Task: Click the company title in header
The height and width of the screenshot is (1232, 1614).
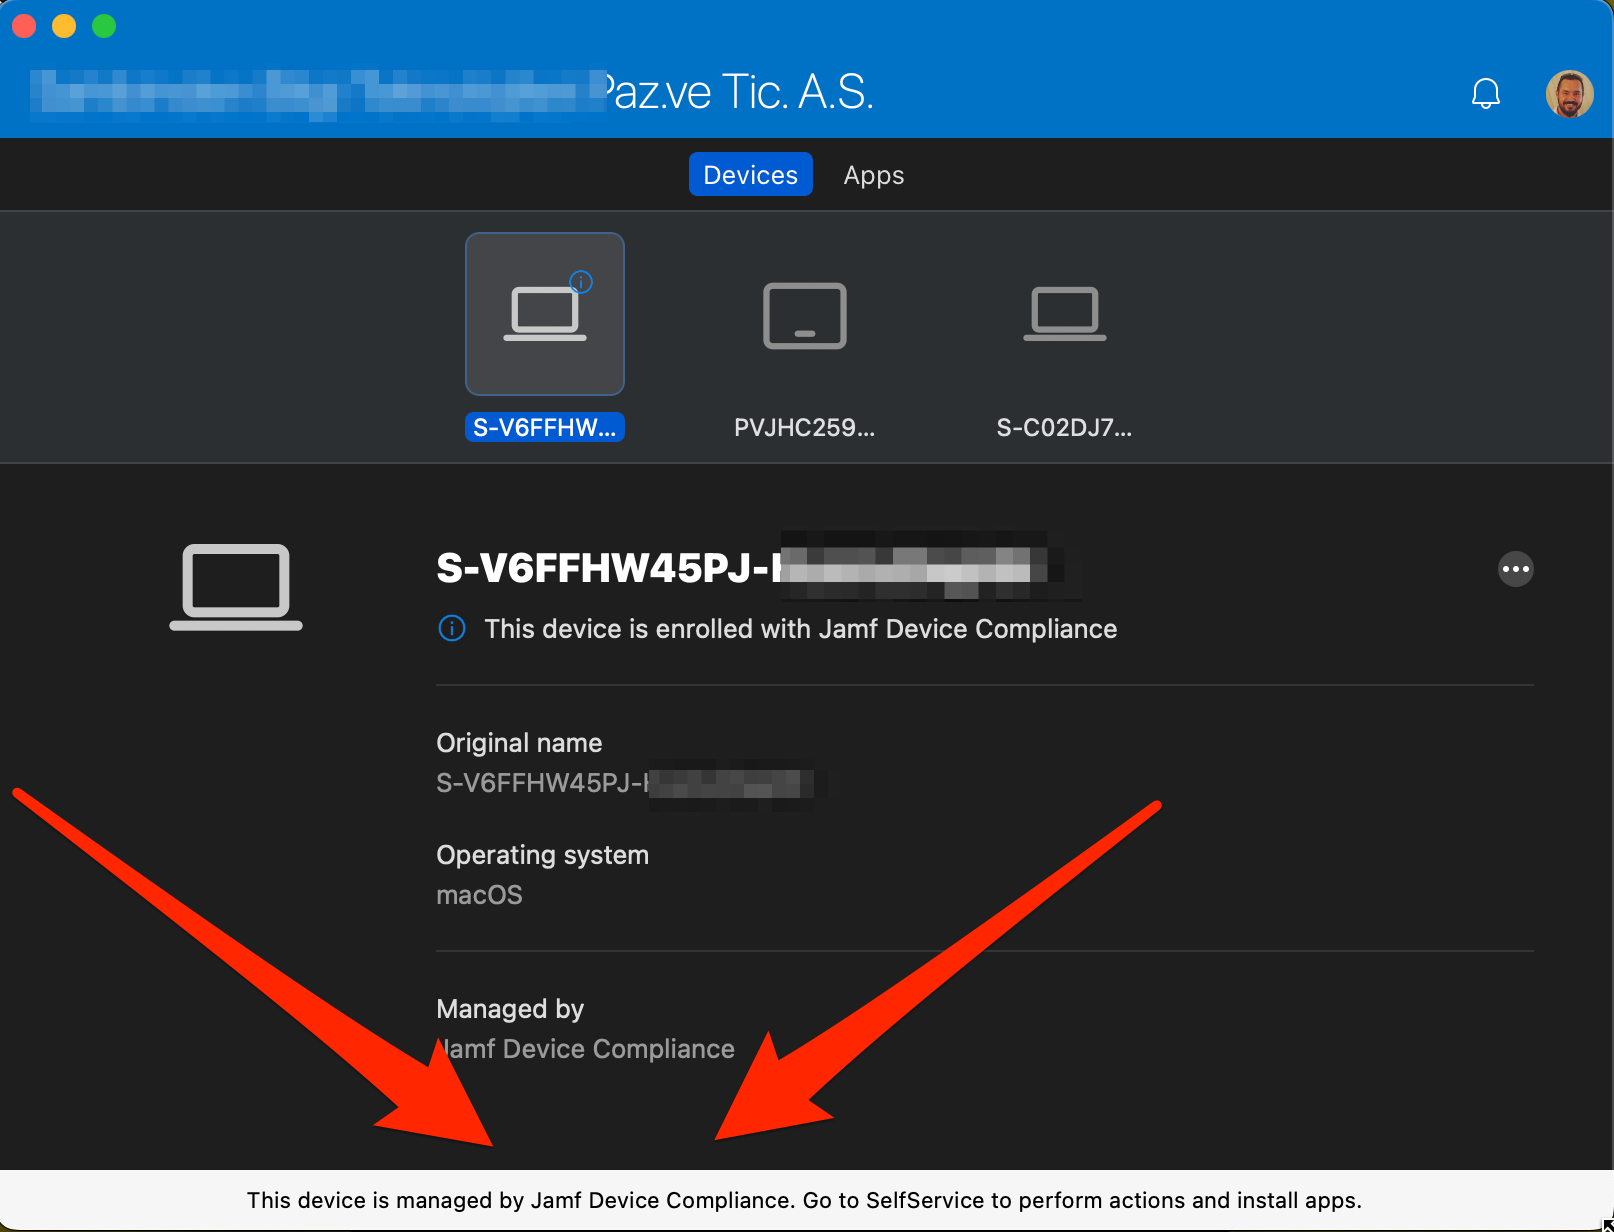Action: tap(452, 93)
